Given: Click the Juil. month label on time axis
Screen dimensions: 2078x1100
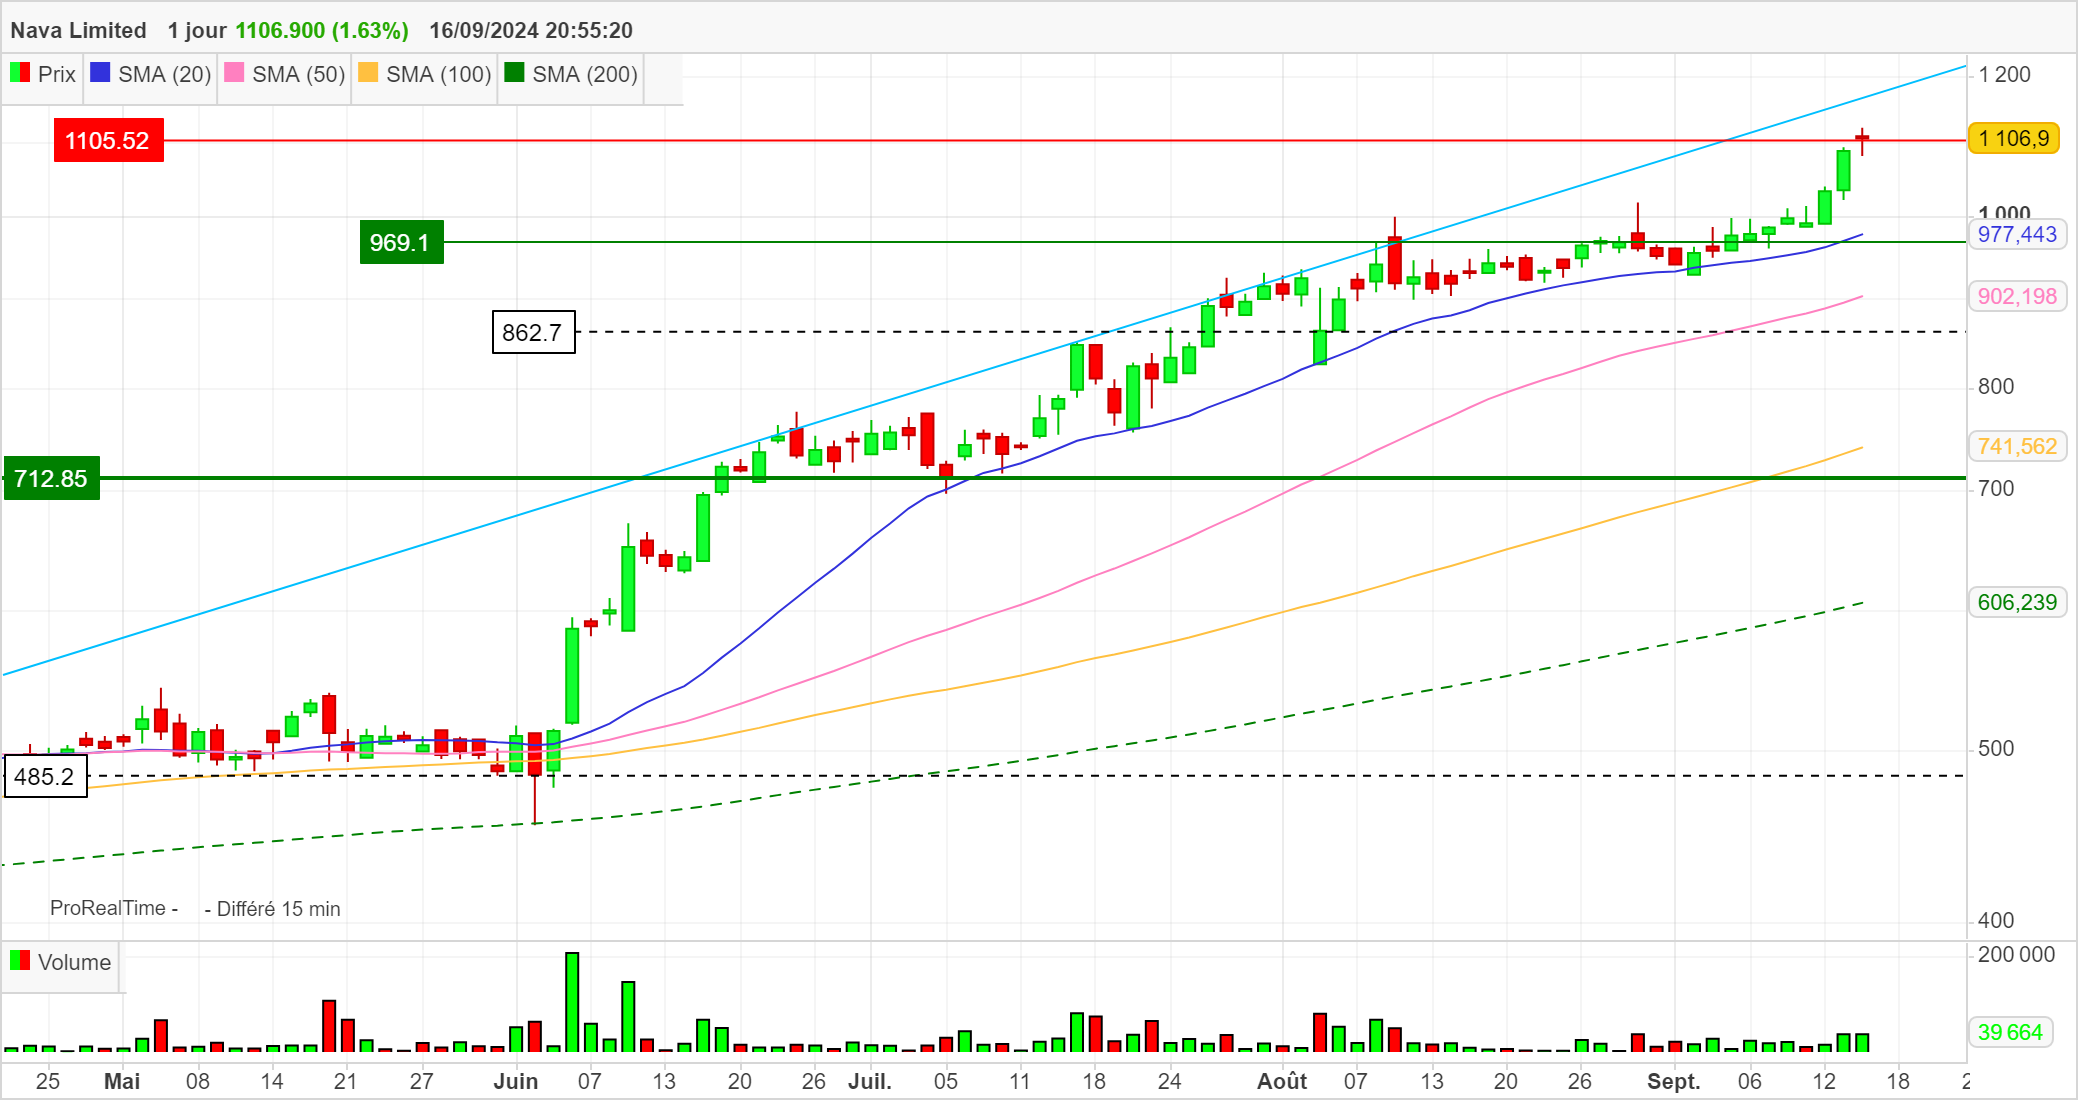Looking at the screenshot, I should 870,1081.
